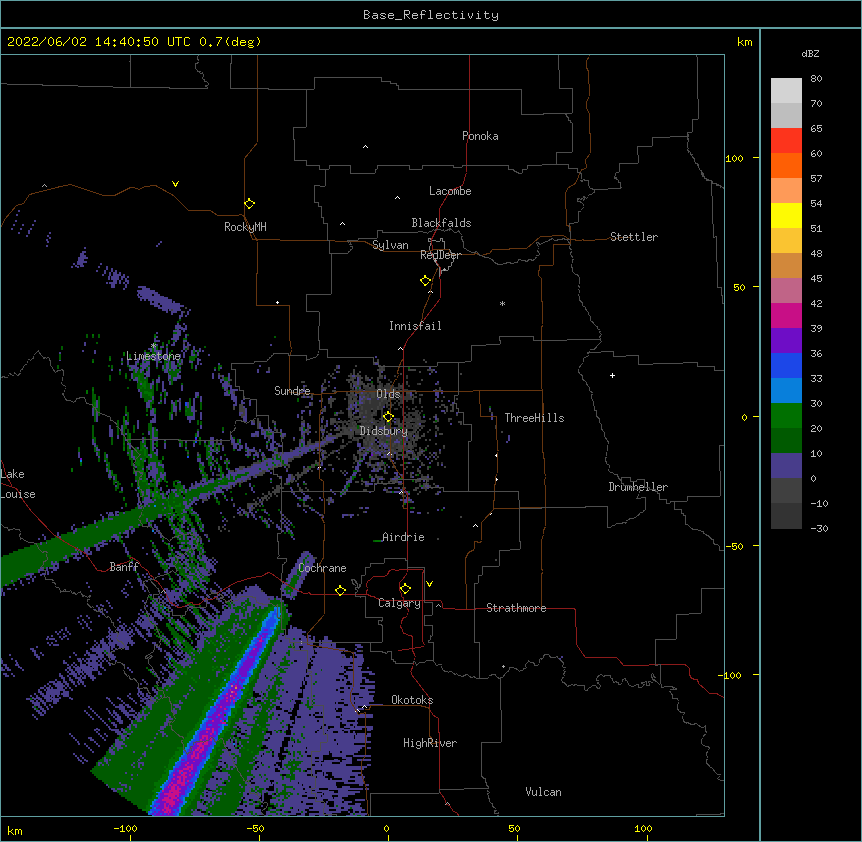This screenshot has height=842, width=862.
Task: Click the yellow marker south of RedDeer
Action: [x=425, y=281]
